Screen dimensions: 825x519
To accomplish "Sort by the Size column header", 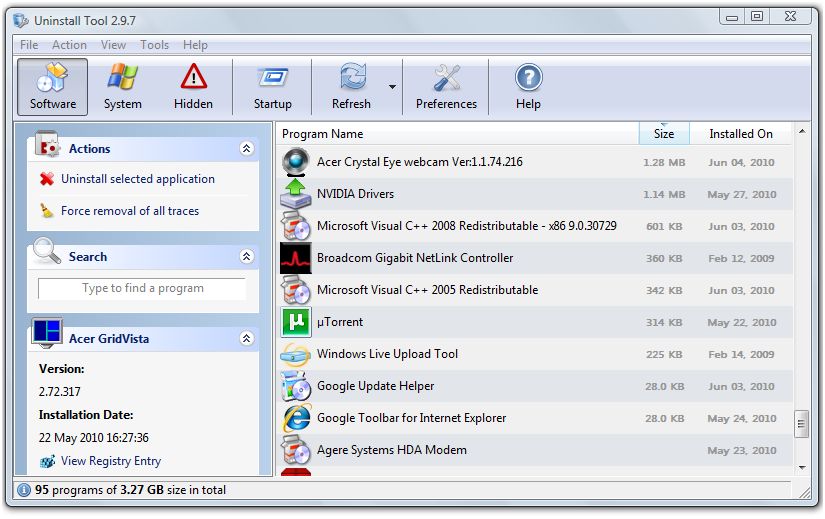I will point(664,134).
